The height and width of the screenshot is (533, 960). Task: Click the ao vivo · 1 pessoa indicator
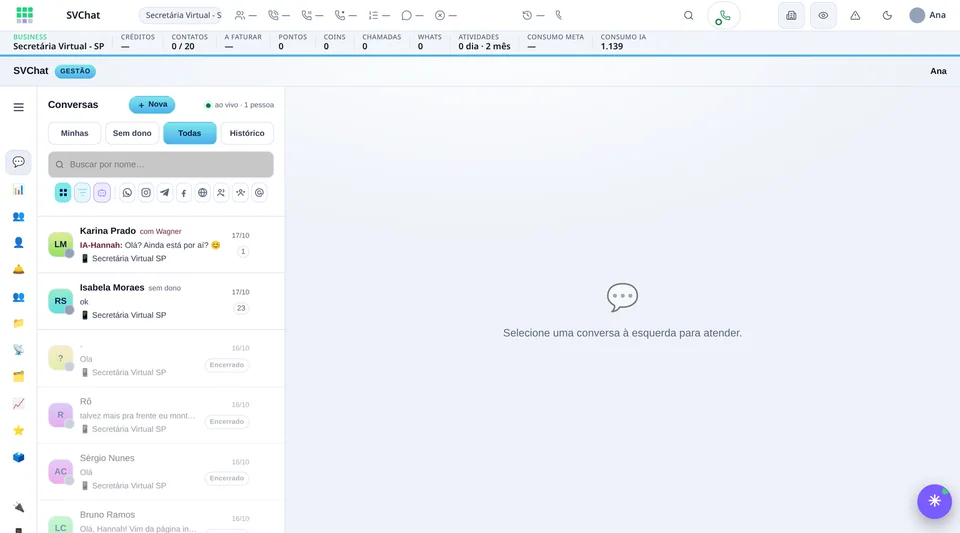pyautogui.click(x=239, y=105)
